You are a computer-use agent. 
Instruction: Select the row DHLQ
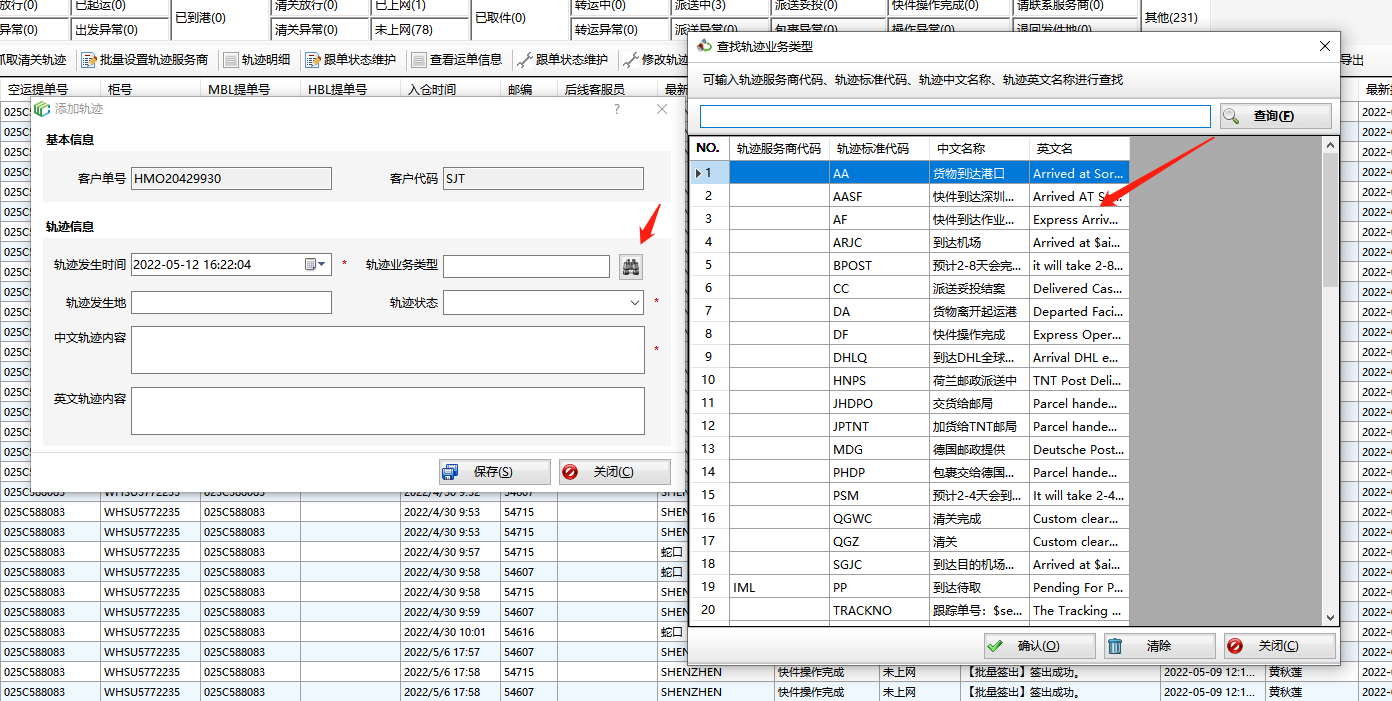pos(910,357)
